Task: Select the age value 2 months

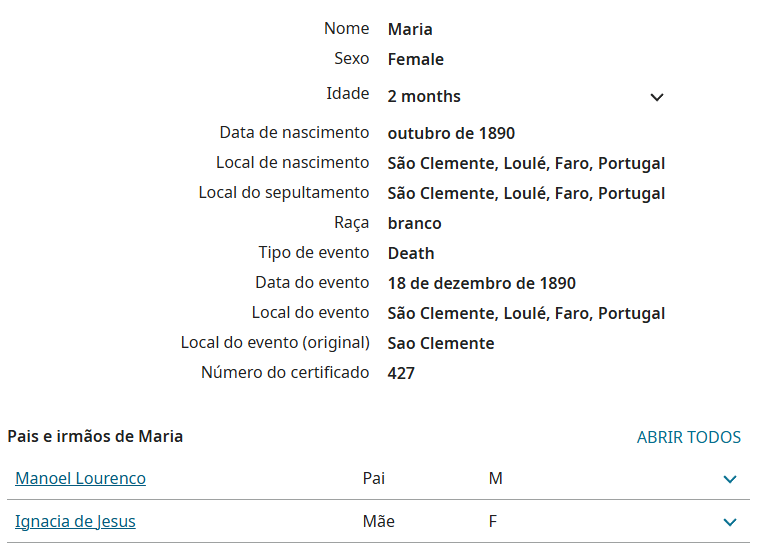Action: click(424, 96)
